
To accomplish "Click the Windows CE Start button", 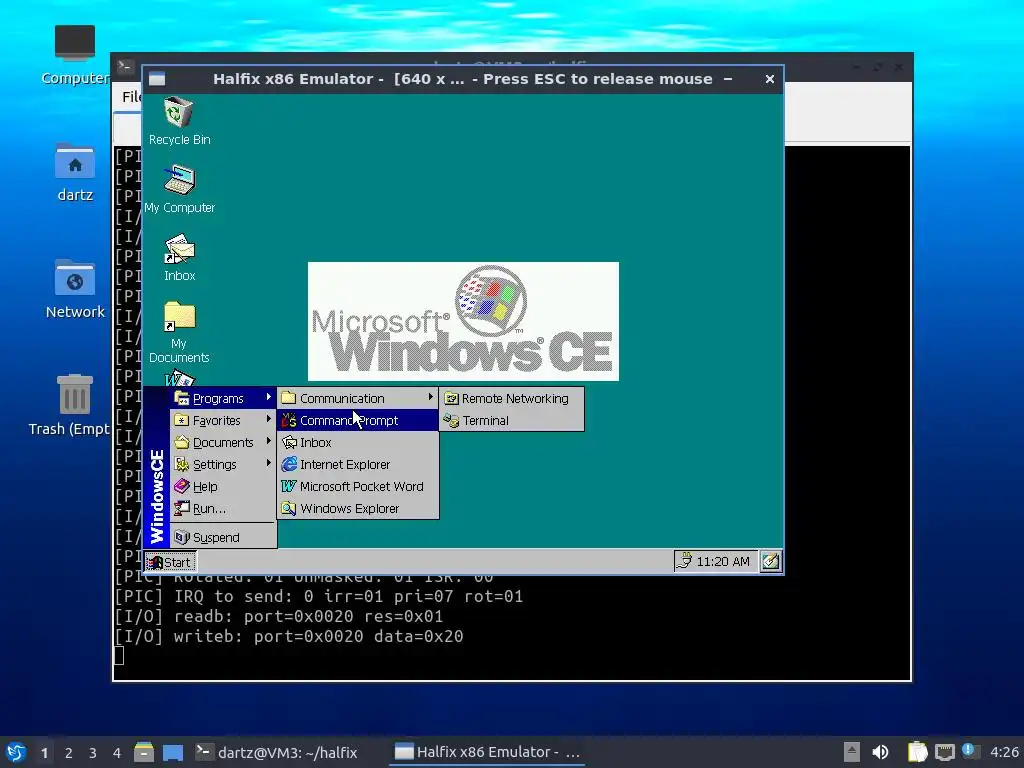I will pos(170,562).
